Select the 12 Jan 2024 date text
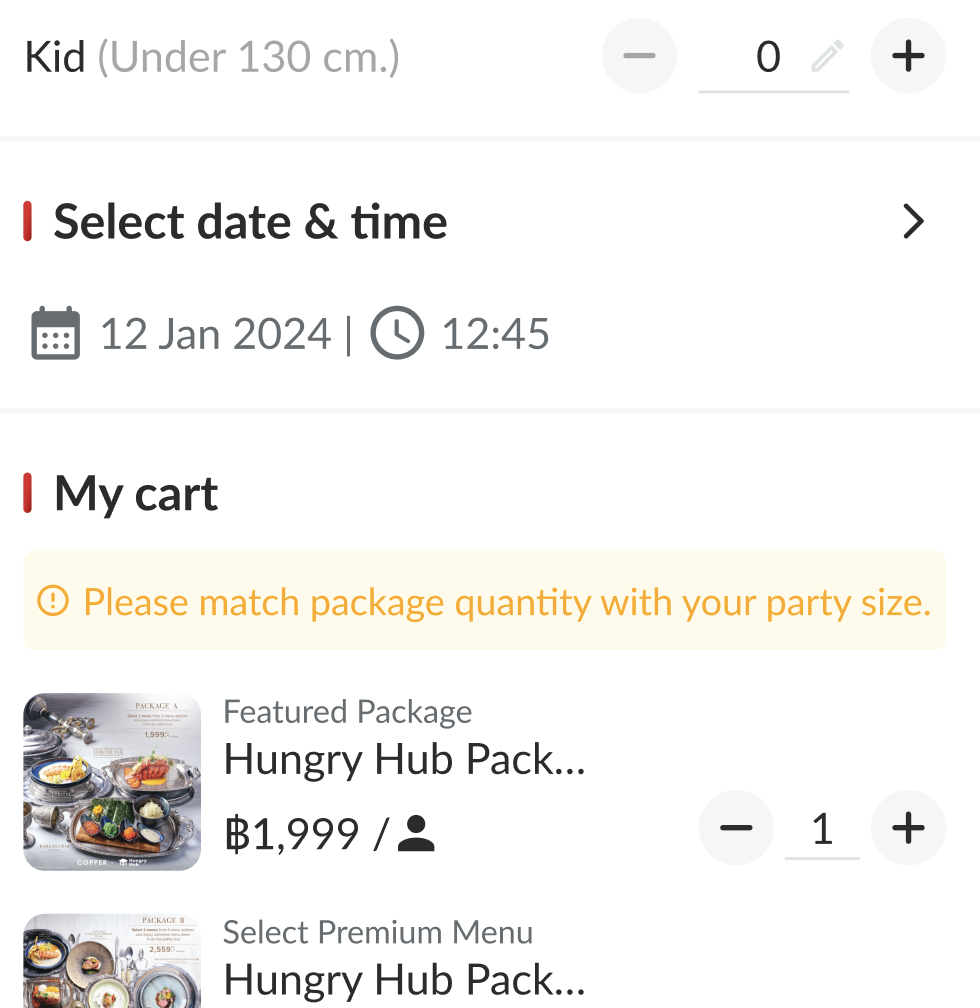 pyautogui.click(x=215, y=333)
